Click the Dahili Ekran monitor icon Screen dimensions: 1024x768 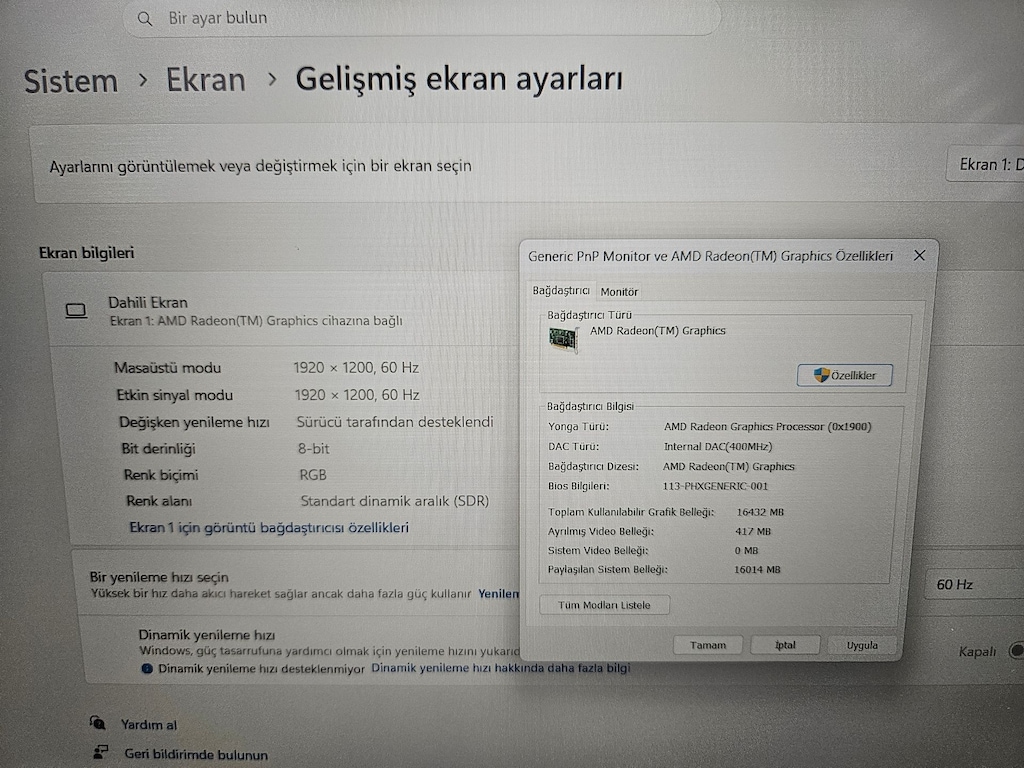pyautogui.click(x=76, y=311)
